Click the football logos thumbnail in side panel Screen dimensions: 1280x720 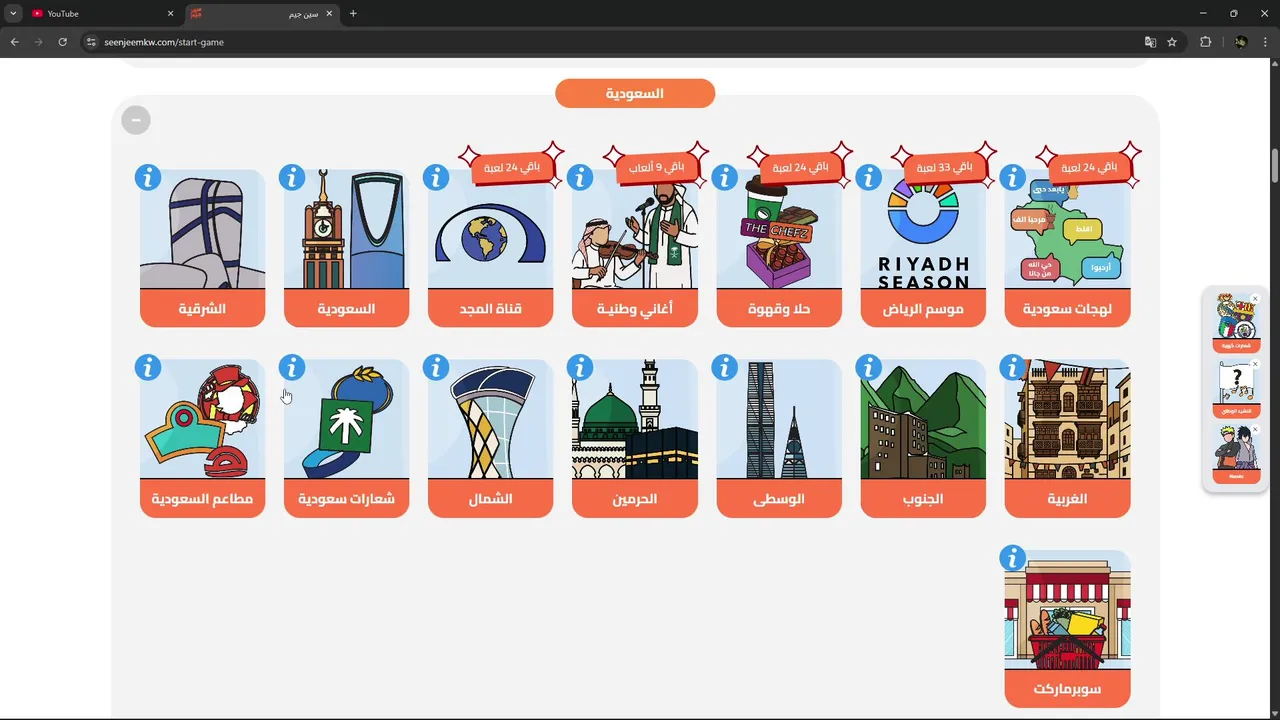pyautogui.click(x=1237, y=318)
